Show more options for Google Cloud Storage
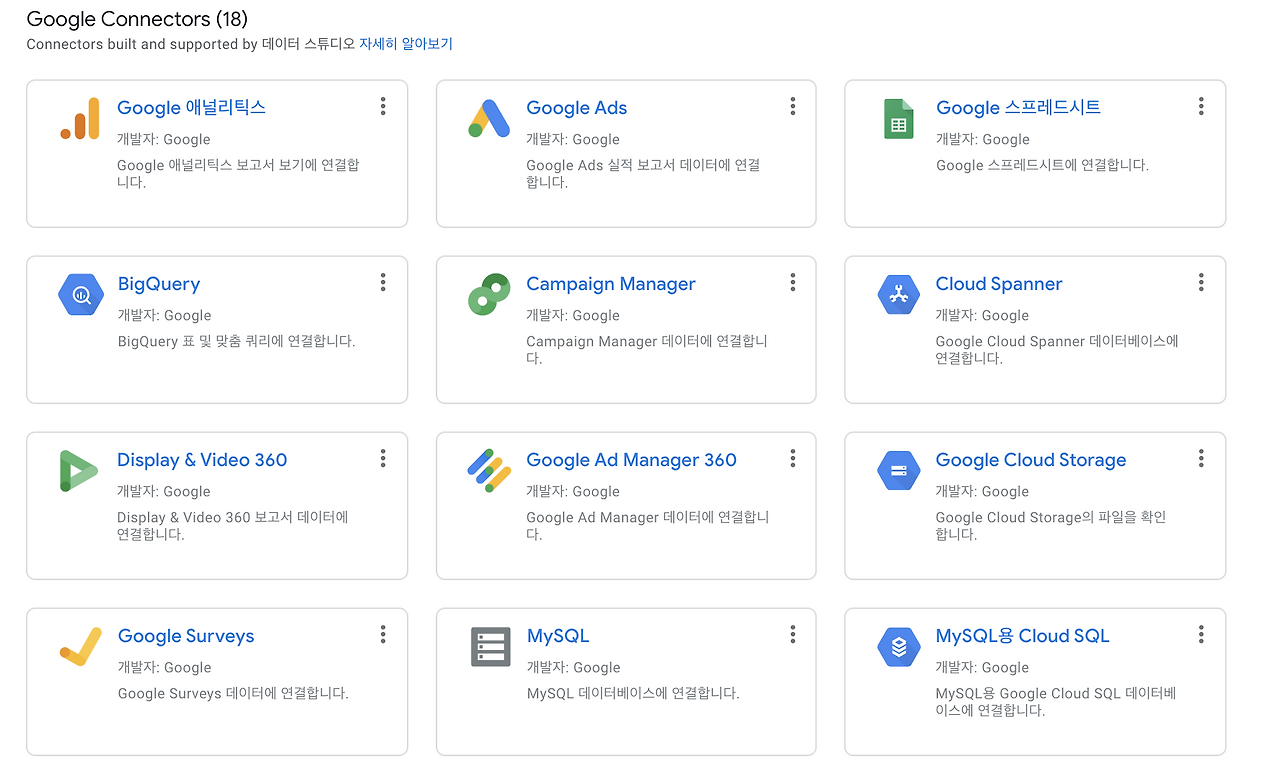This screenshot has width=1280, height=772. [1201, 458]
